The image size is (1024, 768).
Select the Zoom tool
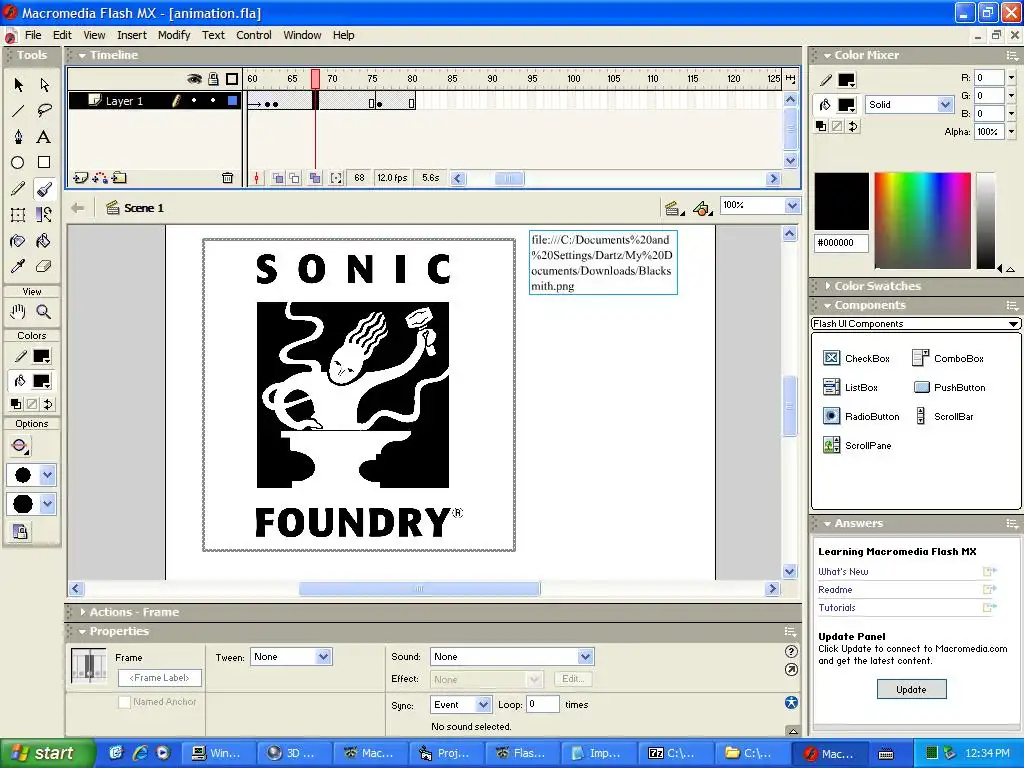click(x=44, y=312)
